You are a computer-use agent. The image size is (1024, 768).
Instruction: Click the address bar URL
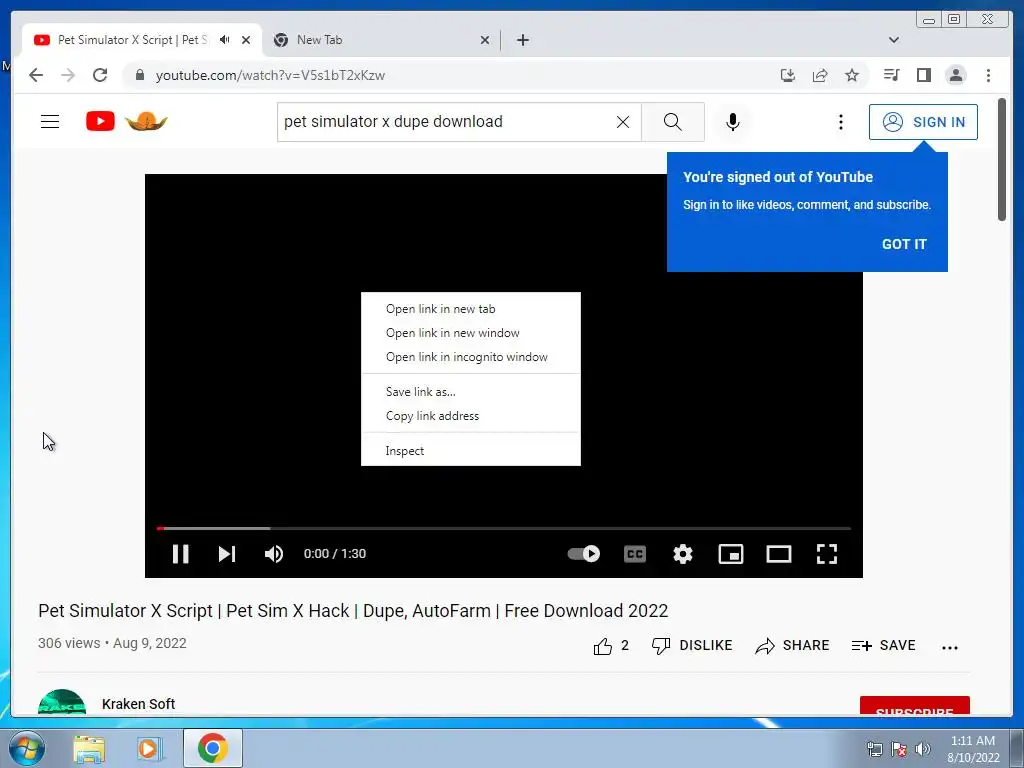pyautogui.click(x=270, y=76)
